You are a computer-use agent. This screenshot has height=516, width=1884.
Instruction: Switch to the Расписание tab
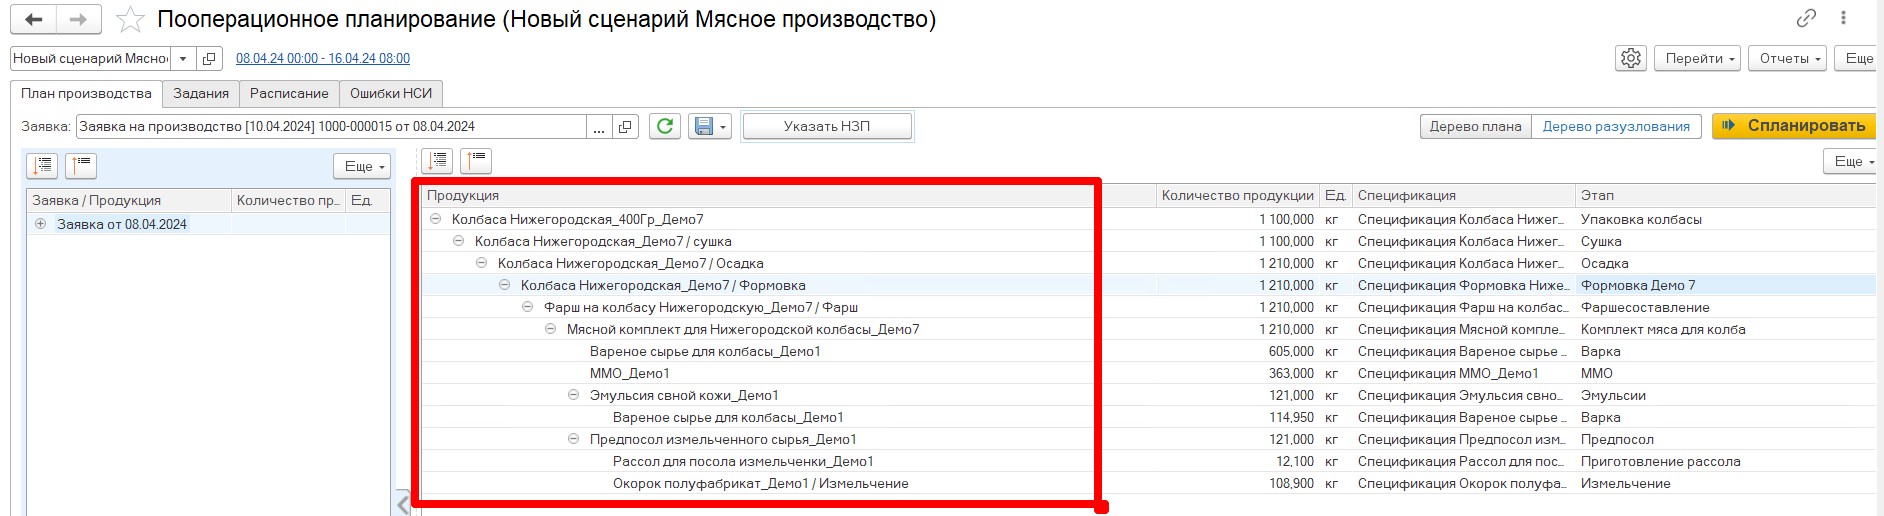coord(289,93)
